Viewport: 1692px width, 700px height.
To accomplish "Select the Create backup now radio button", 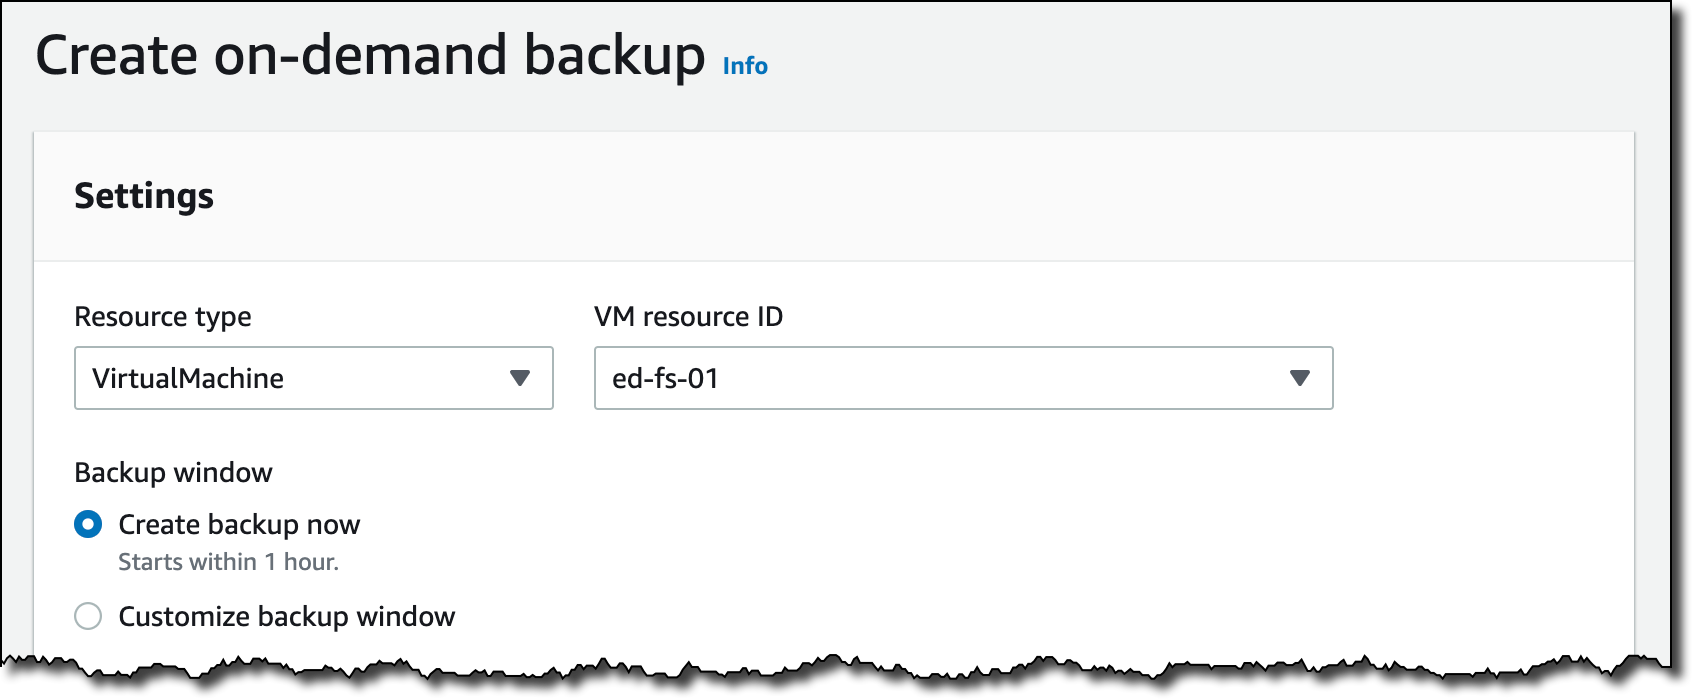I will tap(88, 524).
